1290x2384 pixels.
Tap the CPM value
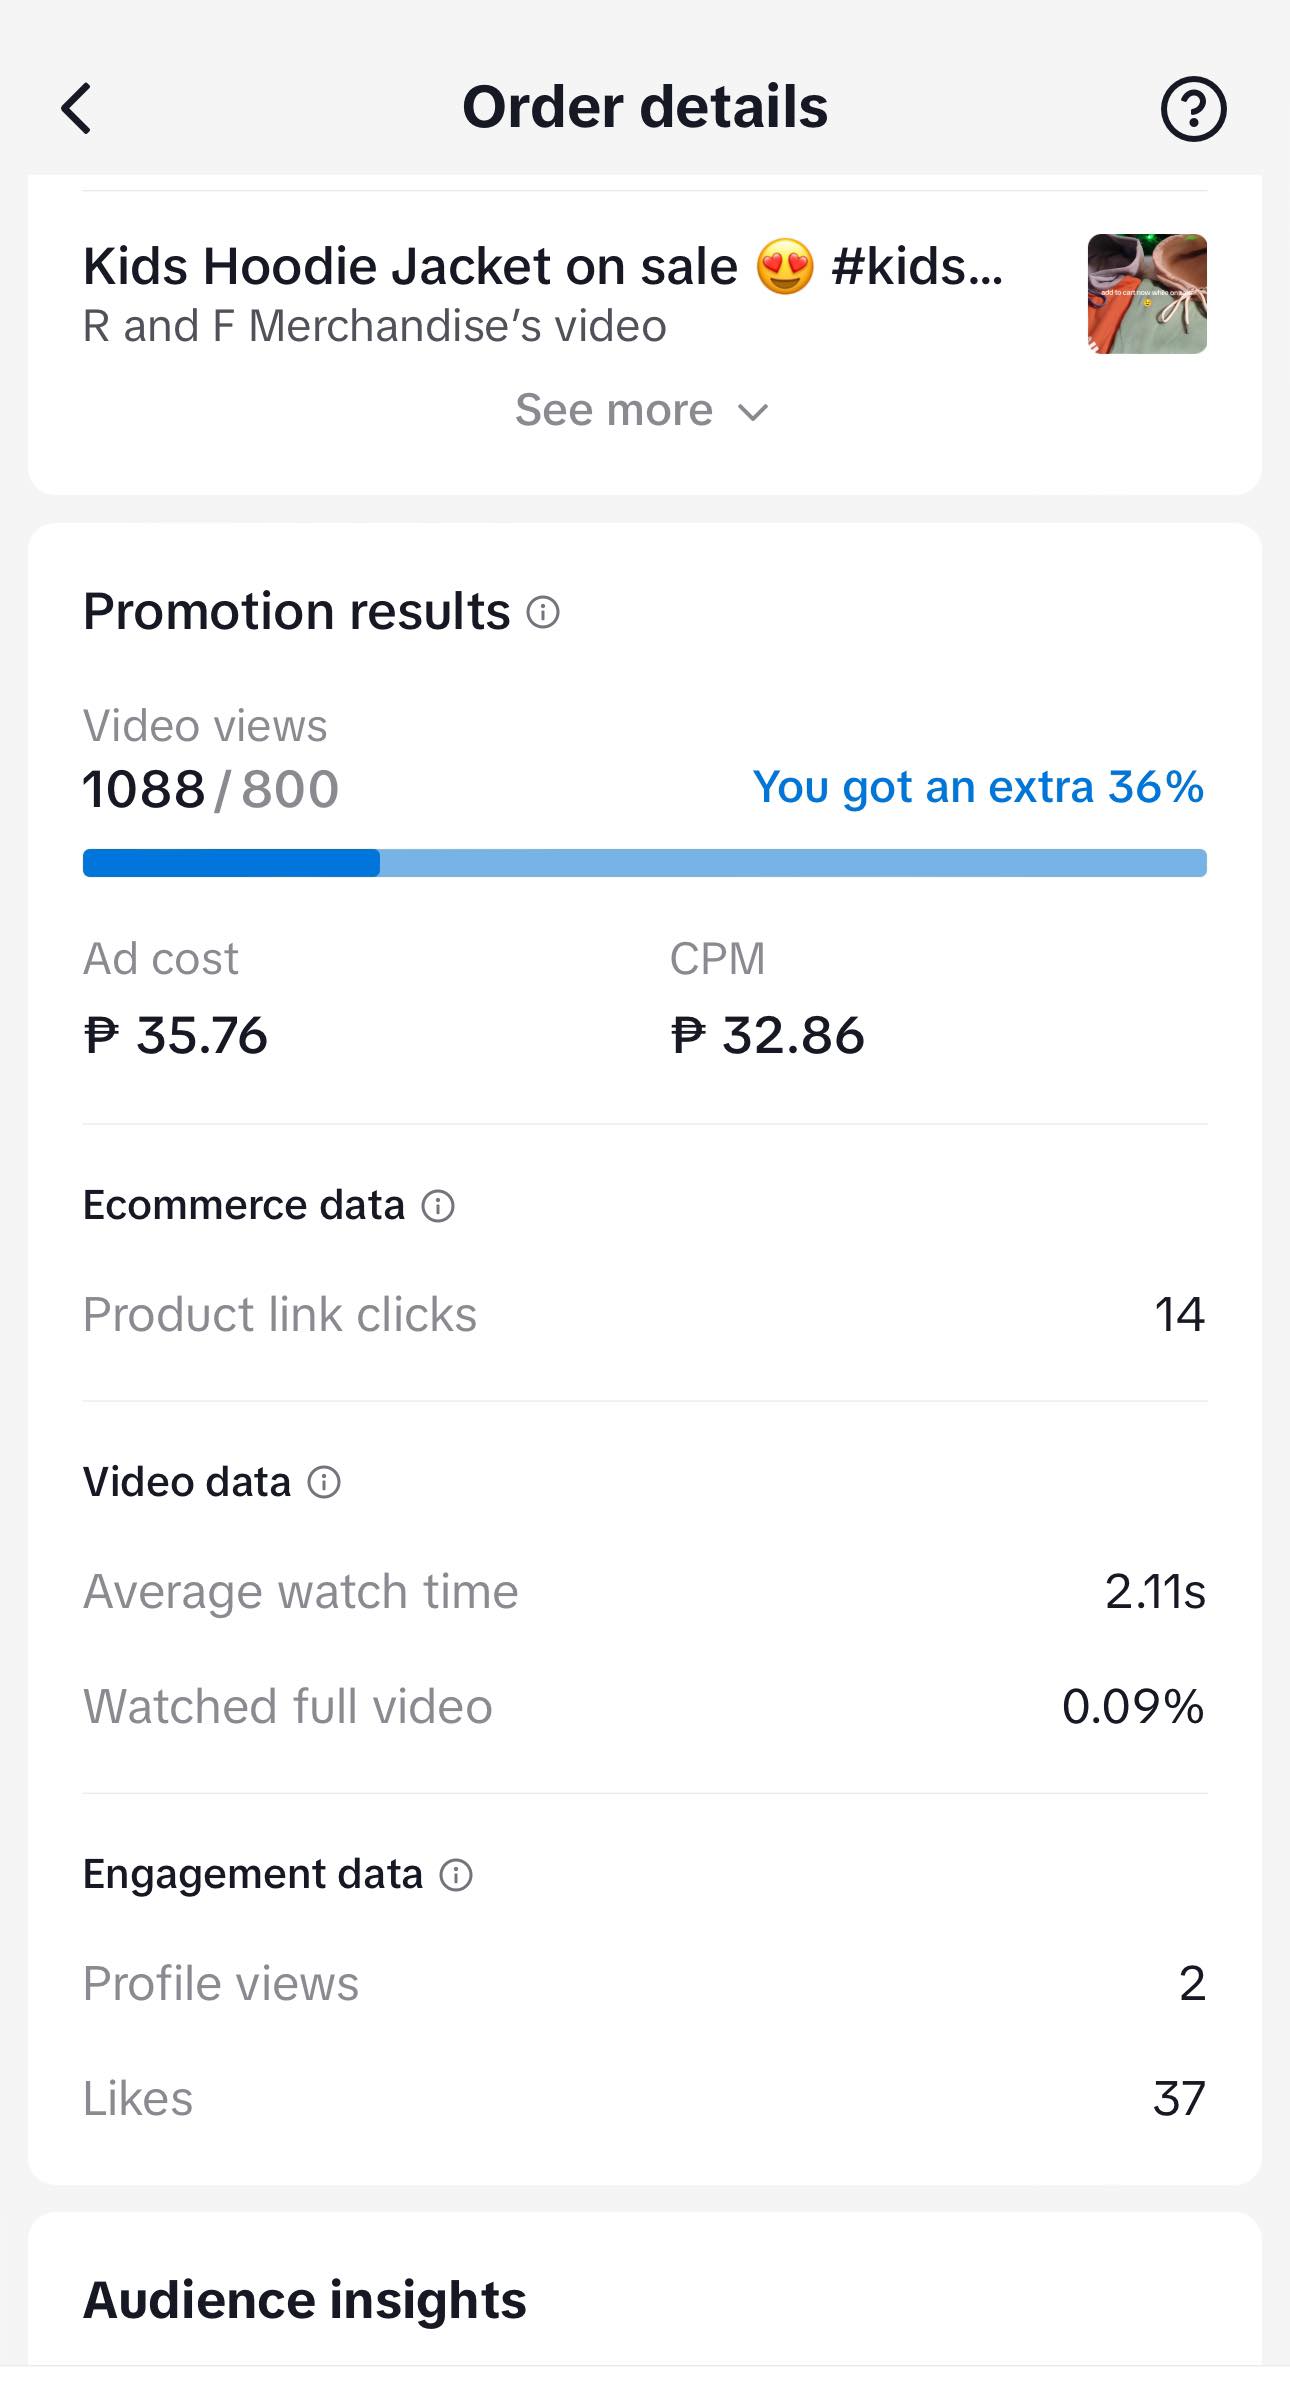767,1035
